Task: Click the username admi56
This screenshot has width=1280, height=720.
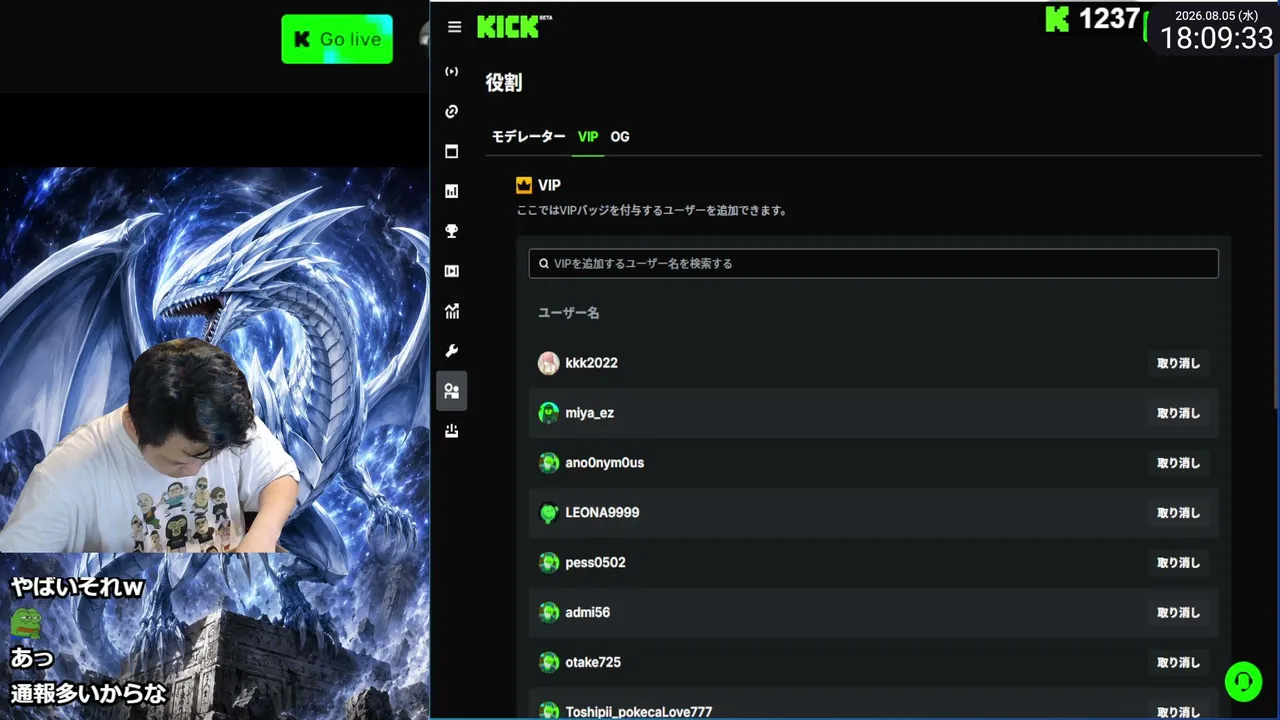Action: (588, 613)
